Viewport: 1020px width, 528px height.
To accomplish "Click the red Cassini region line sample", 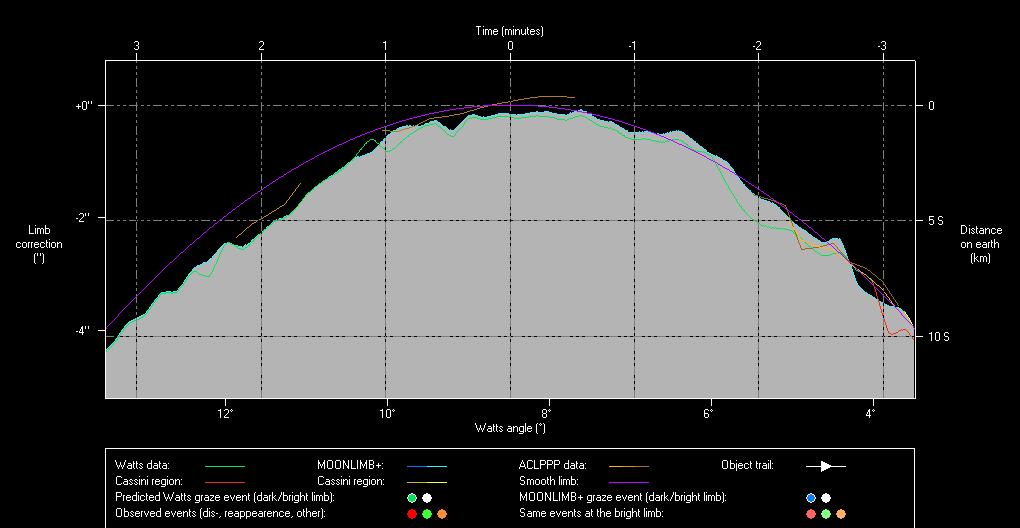I will (224, 482).
